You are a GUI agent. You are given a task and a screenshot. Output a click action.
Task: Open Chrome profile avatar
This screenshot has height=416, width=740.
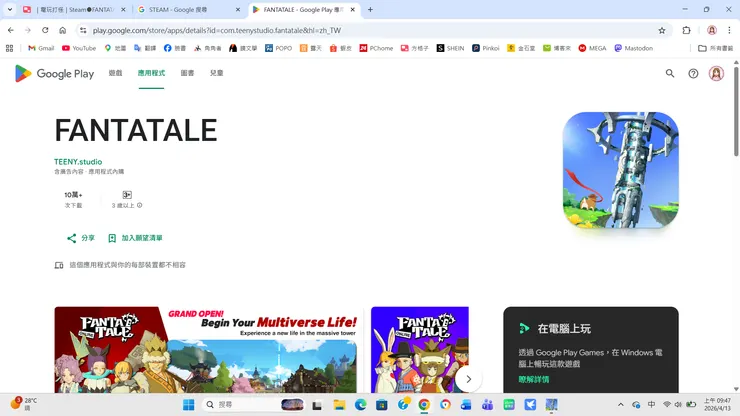(712, 30)
